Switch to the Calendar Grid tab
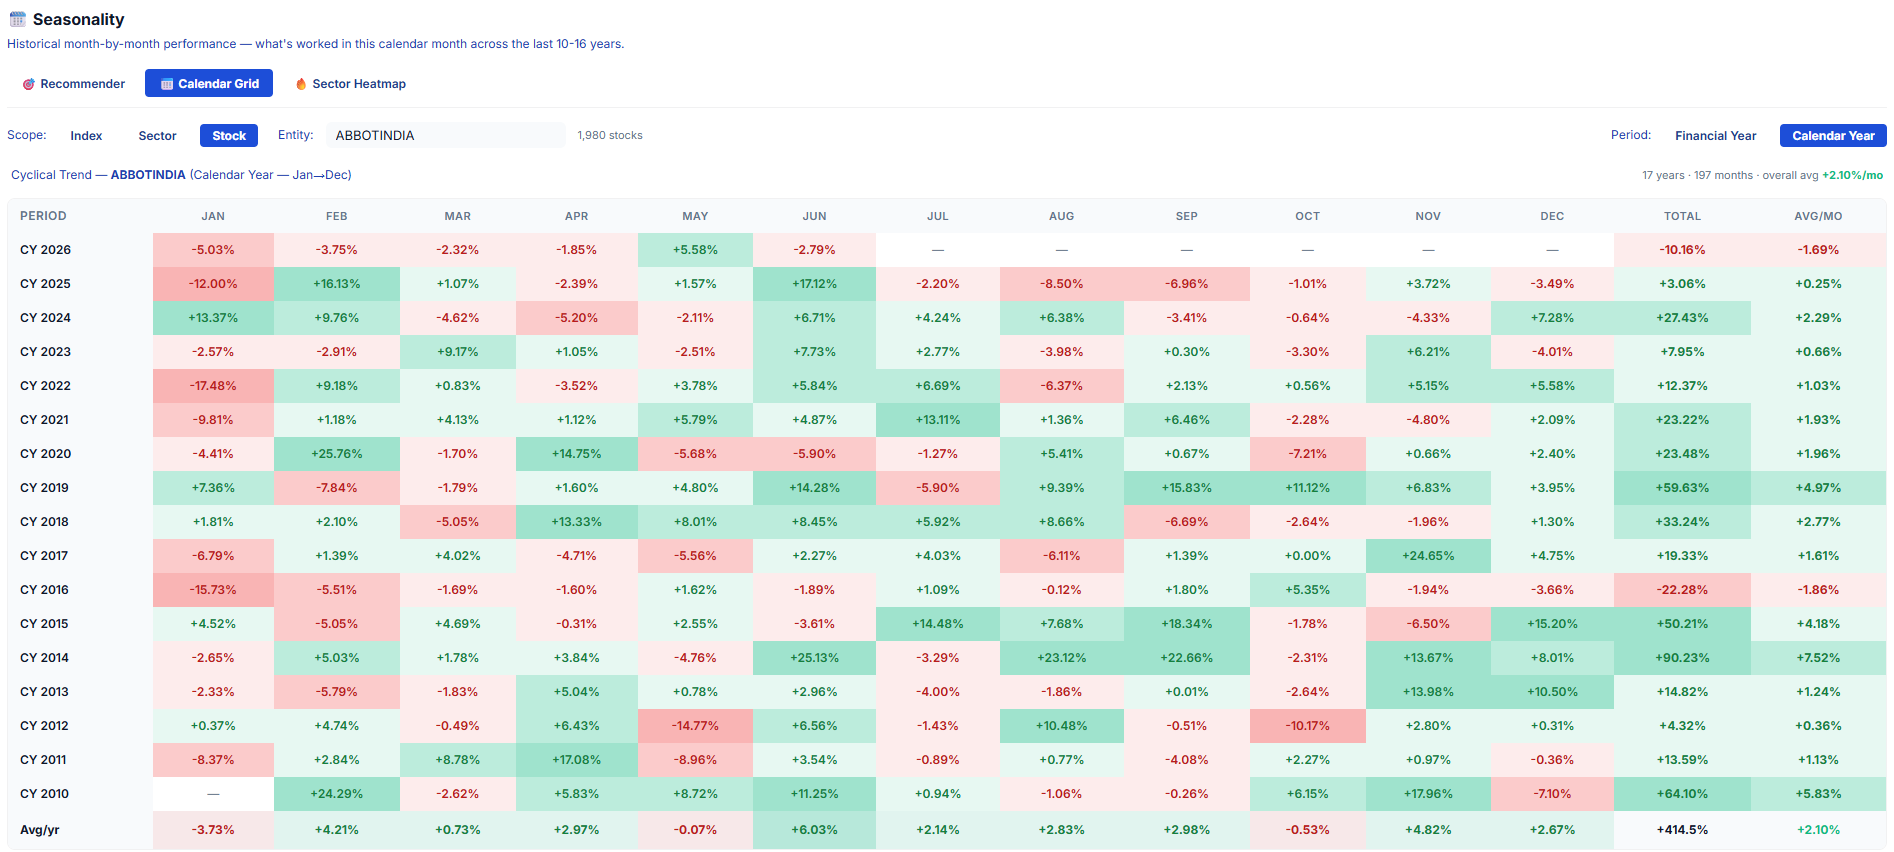 point(209,84)
